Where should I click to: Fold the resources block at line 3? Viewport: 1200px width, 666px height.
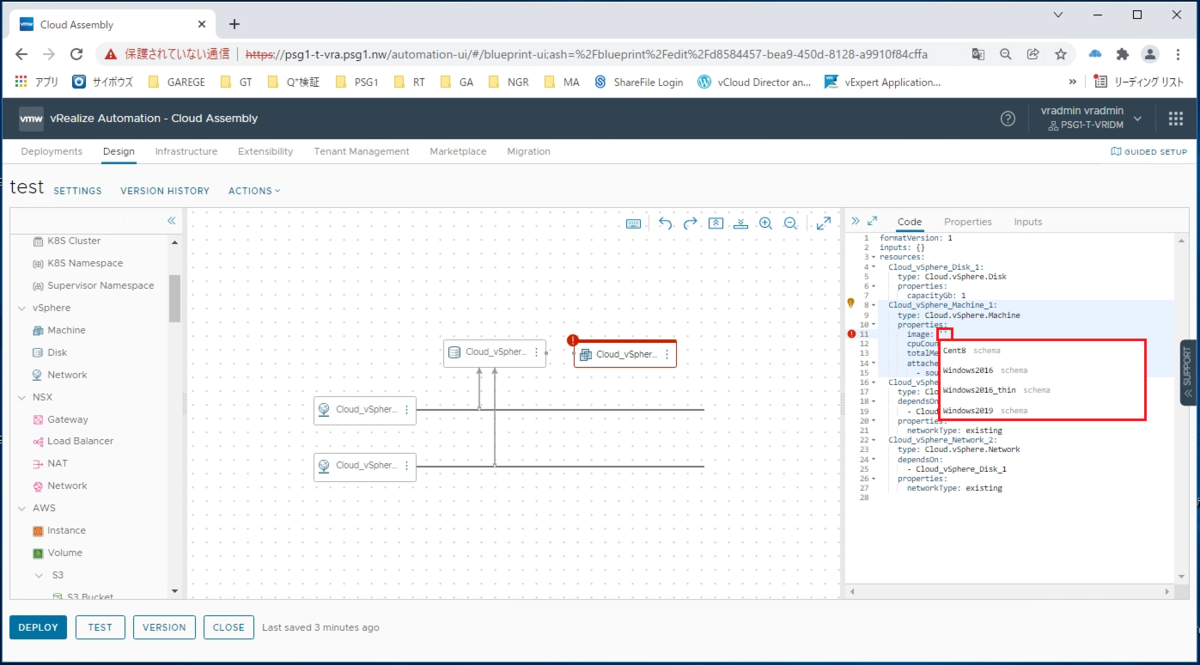coord(874,257)
